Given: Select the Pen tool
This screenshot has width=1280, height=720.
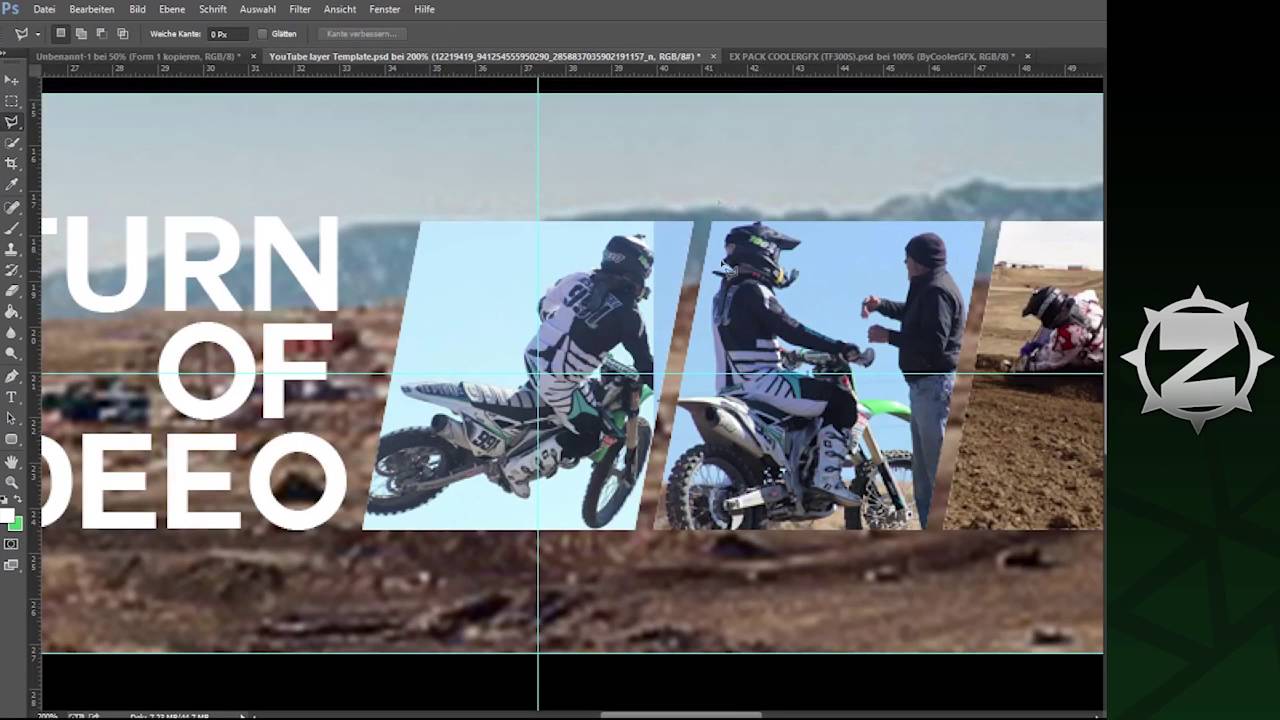Looking at the screenshot, I should pos(11,377).
